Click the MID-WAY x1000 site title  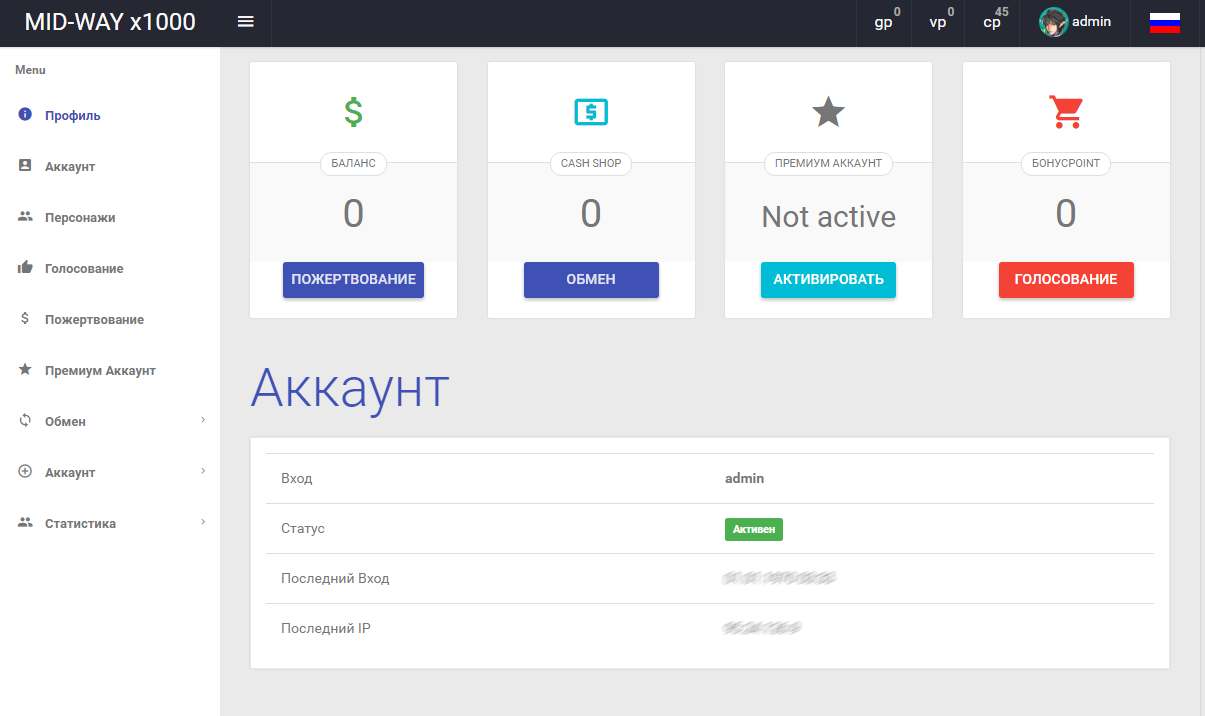[x=110, y=22]
